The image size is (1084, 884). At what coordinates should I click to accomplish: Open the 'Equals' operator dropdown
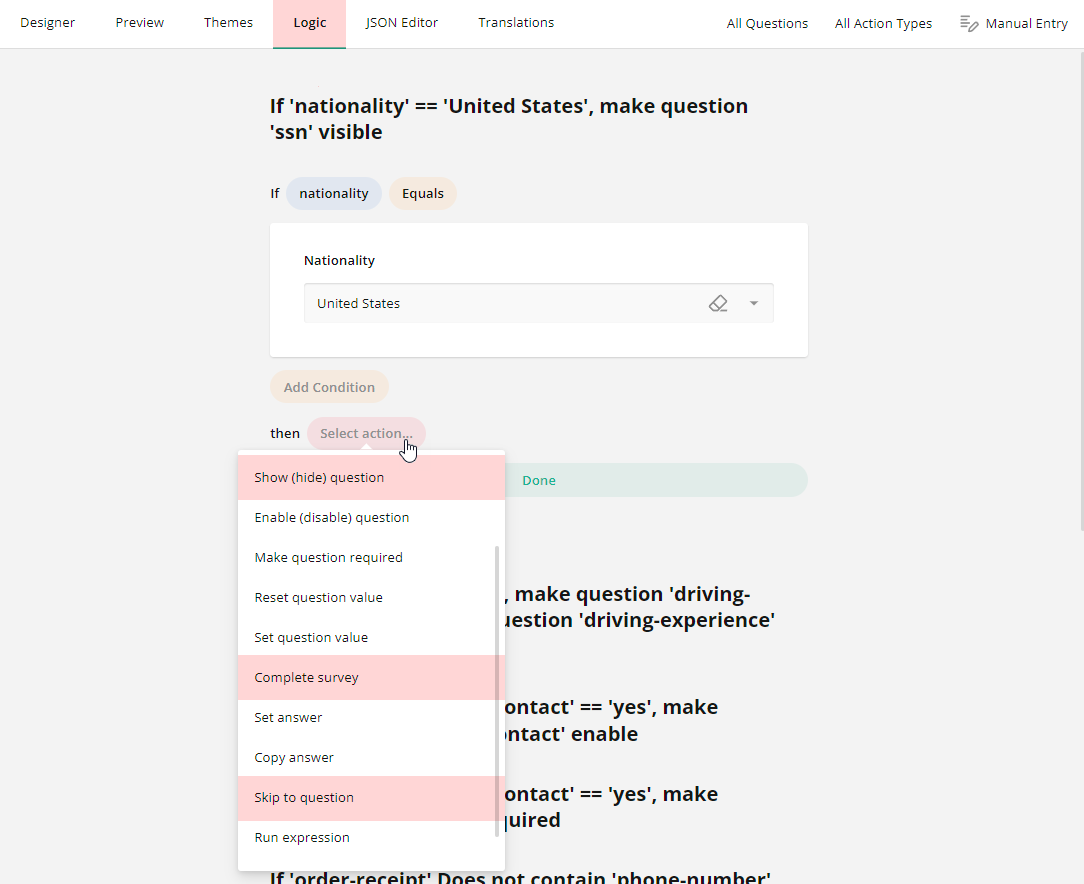point(422,193)
